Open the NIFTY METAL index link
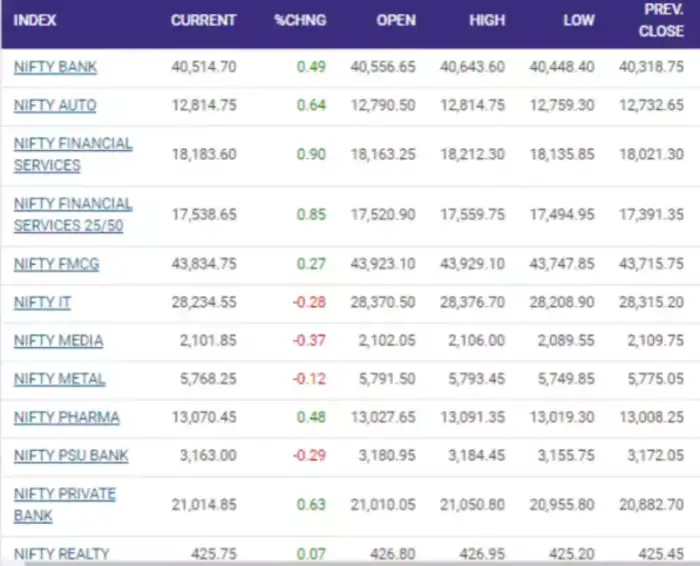700x566 pixels. click(x=59, y=379)
